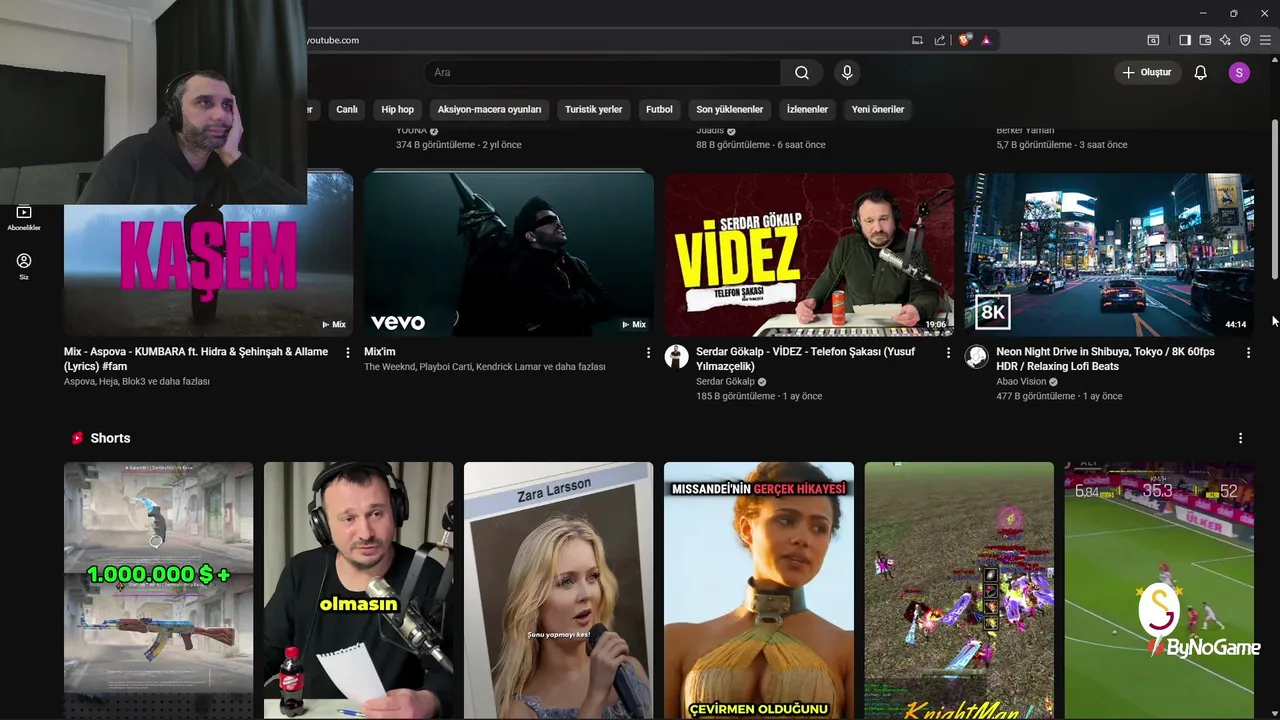Viewport: 1280px width, 720px height.
Task: Open more options for Aspova KUMBARA mix
Action: [x=348, y=353]
